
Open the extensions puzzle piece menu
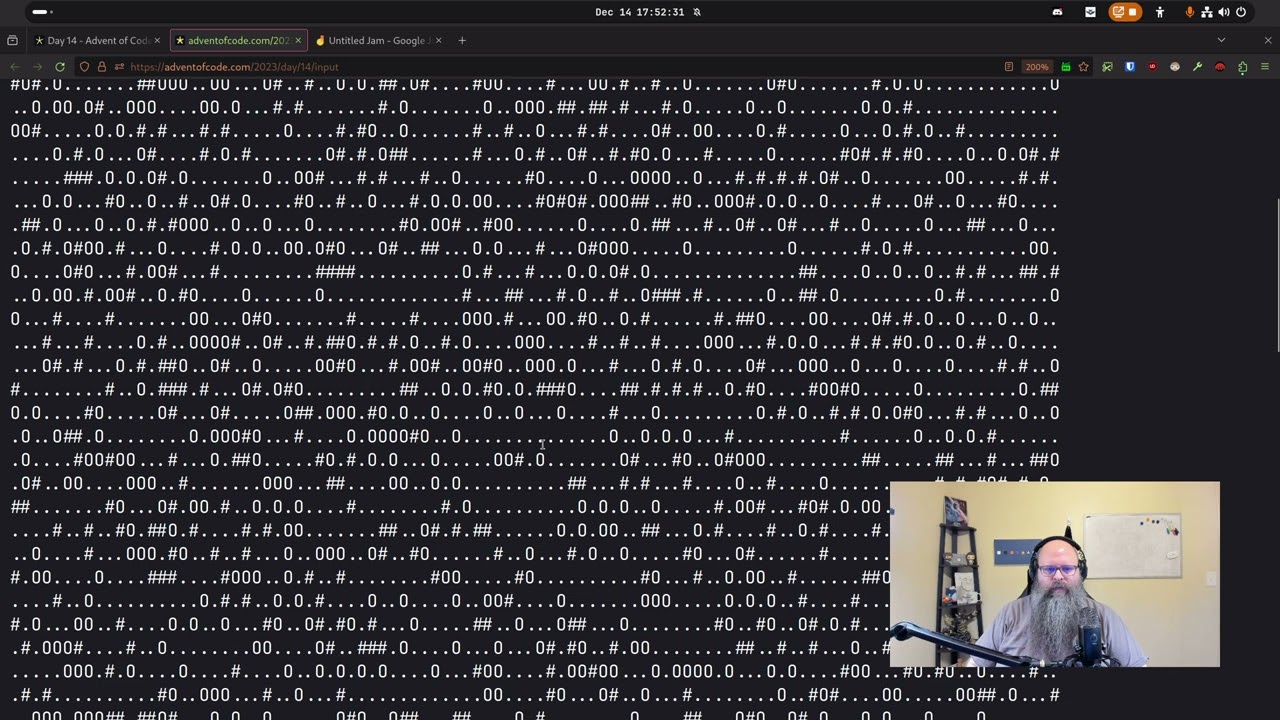[1243, 67]
